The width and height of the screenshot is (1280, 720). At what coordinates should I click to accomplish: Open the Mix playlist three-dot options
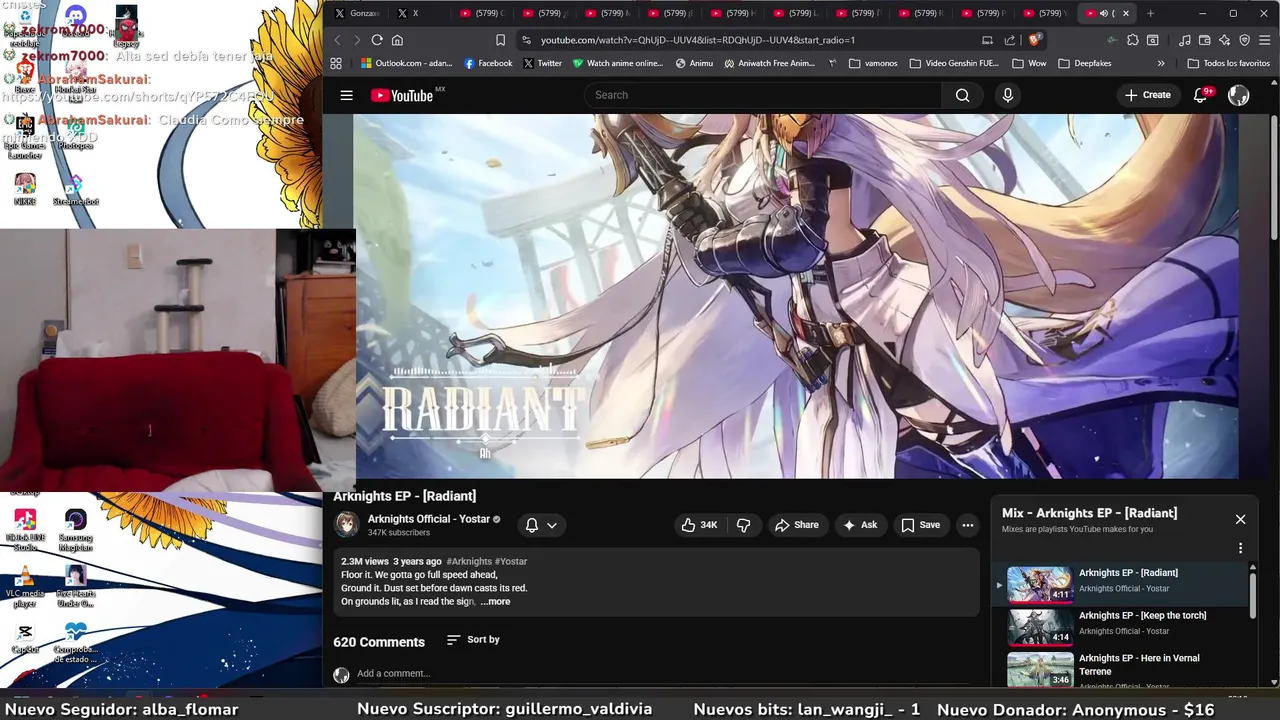(x=1240, y=548)
